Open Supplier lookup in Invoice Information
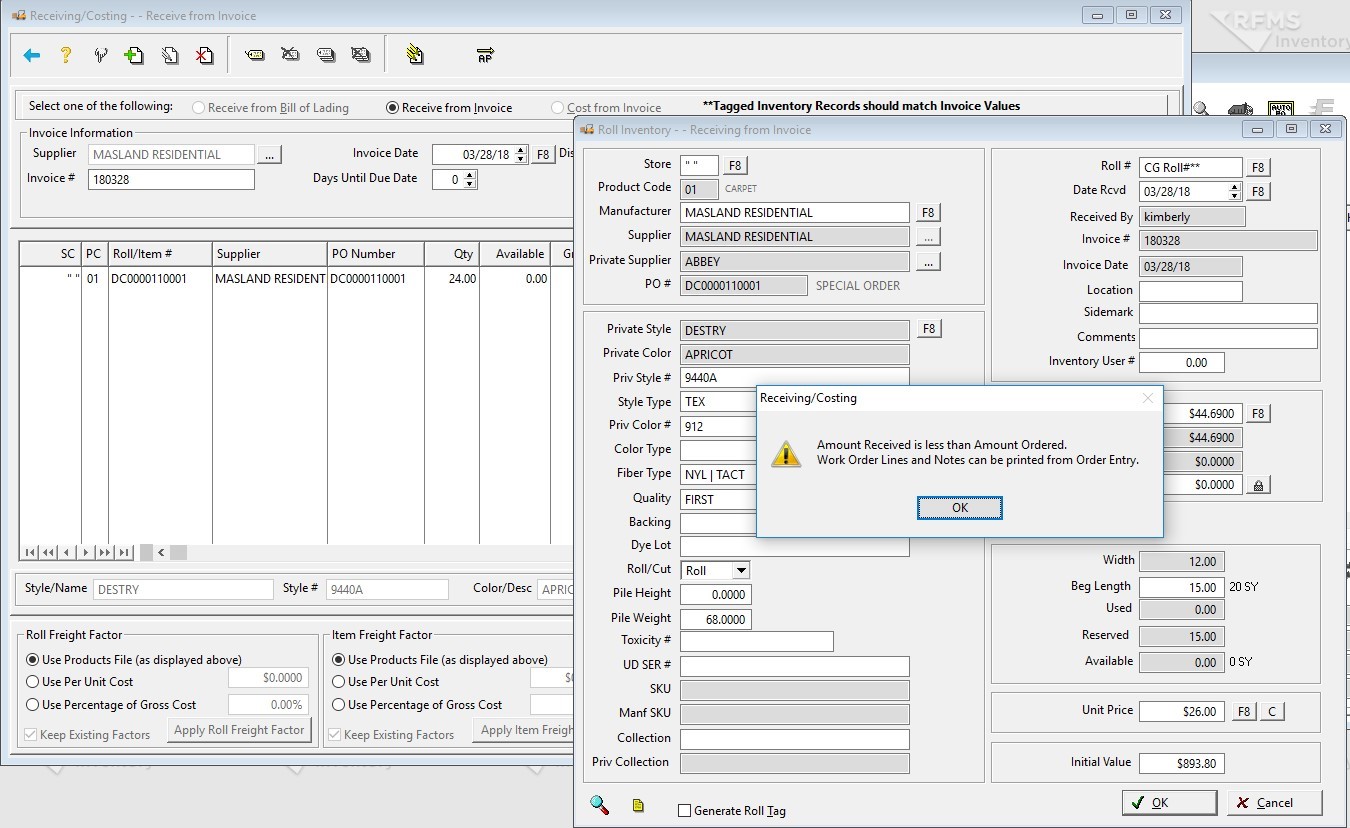This screenshot has height=828, width=1350. point(270,155)
